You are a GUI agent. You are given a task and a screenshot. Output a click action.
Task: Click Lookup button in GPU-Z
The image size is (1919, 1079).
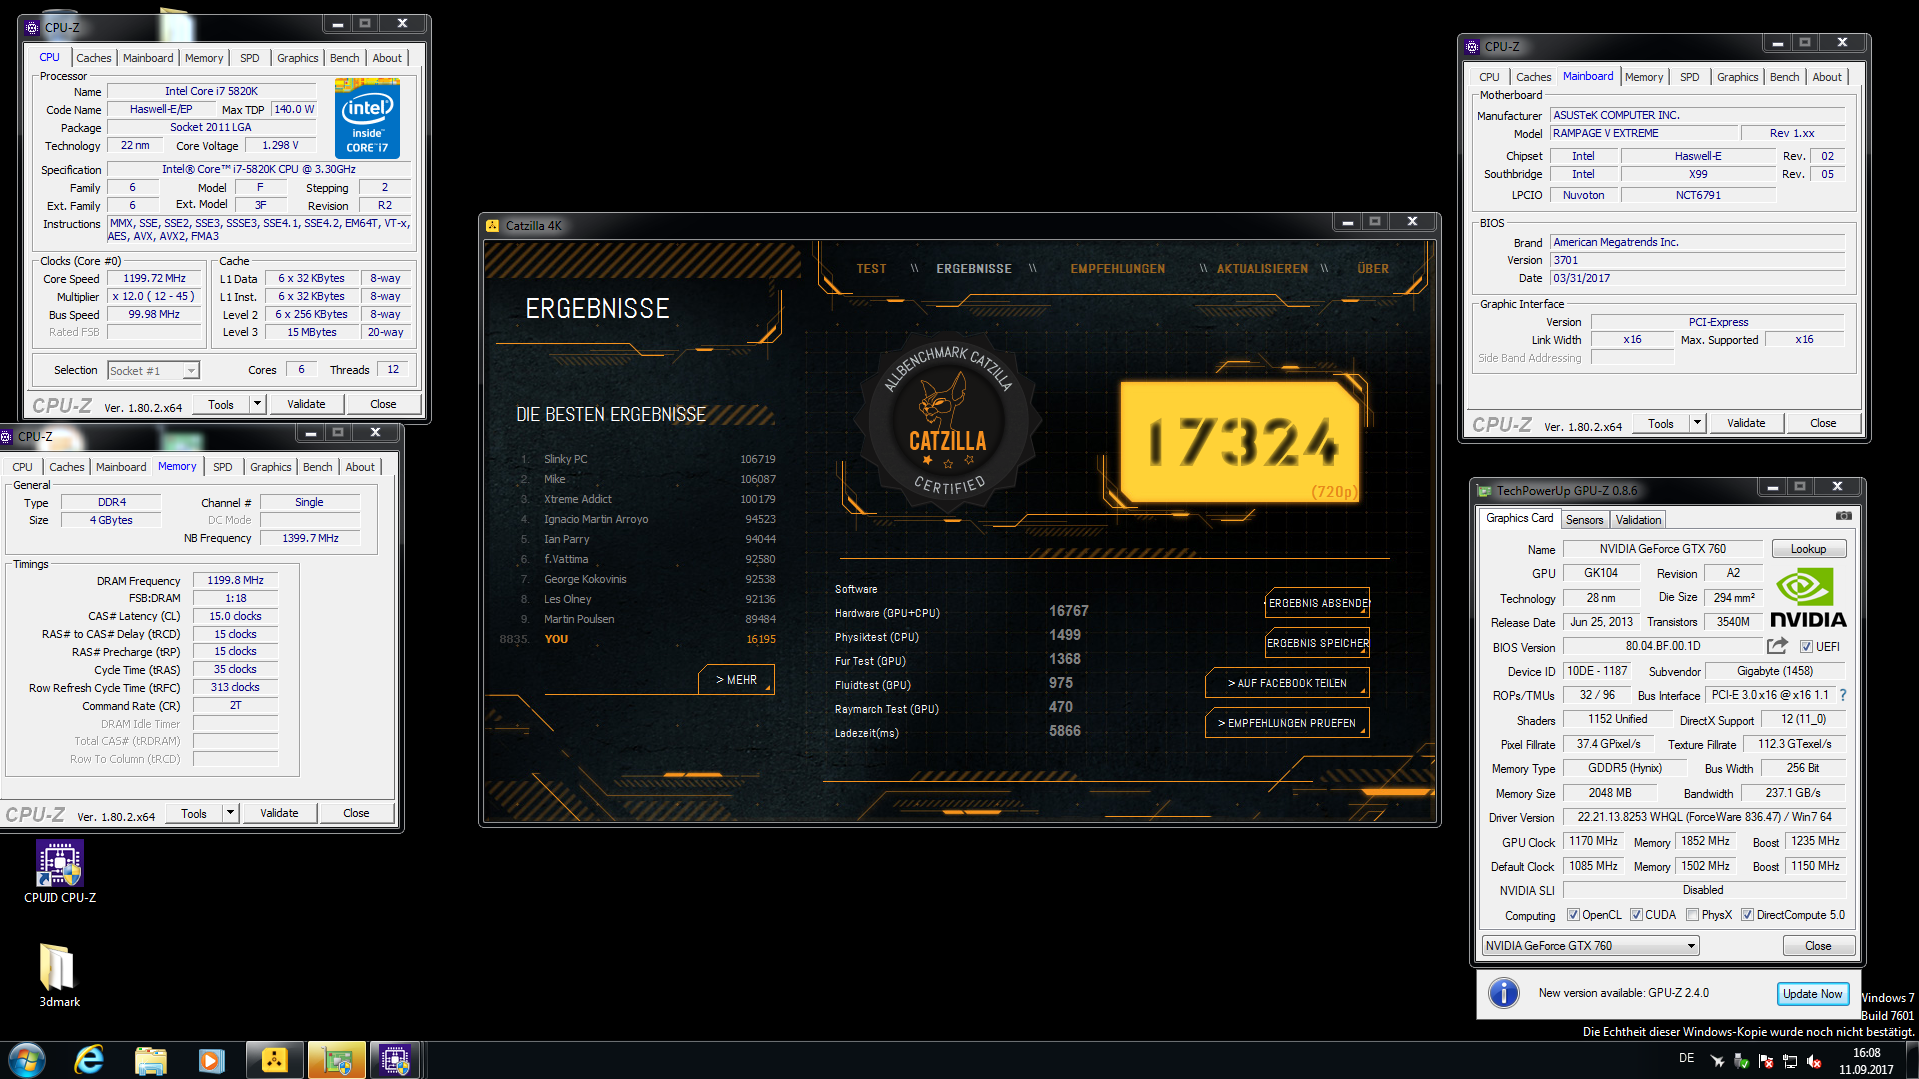point(1808,549)
